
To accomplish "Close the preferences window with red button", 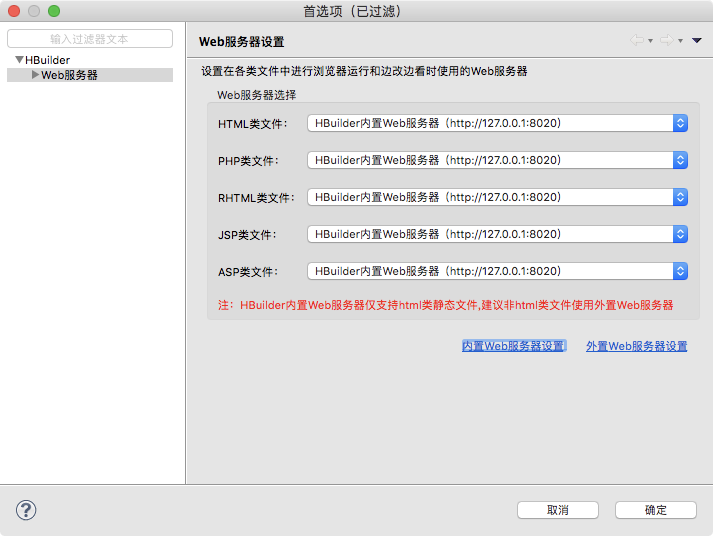I will pyautogui.click(x=14, y=11).
